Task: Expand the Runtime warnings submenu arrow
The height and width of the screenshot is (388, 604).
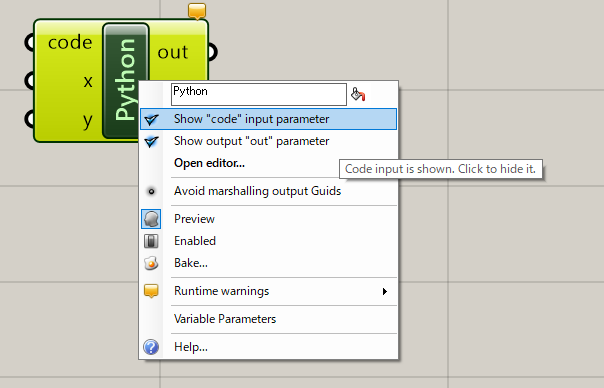Action: (x=384, y=291)
